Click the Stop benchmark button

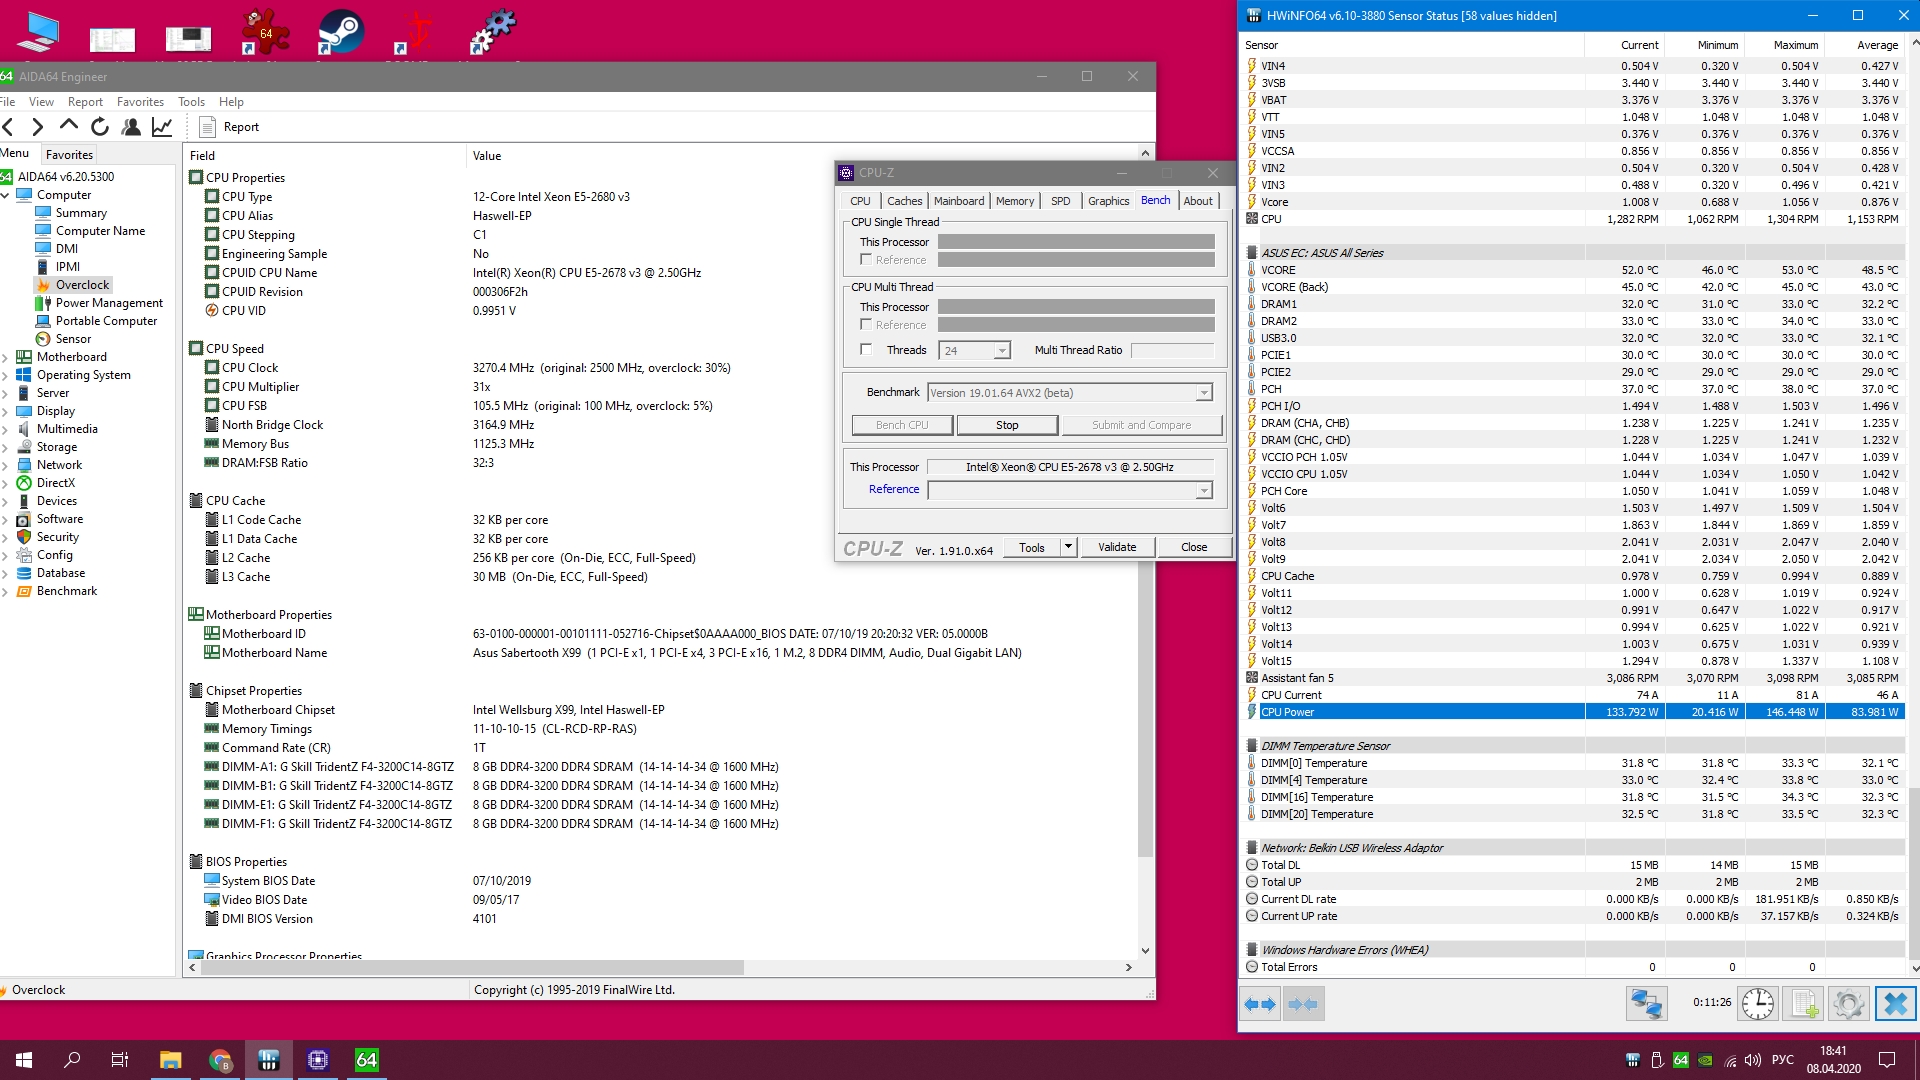(x=1007, y=425)
